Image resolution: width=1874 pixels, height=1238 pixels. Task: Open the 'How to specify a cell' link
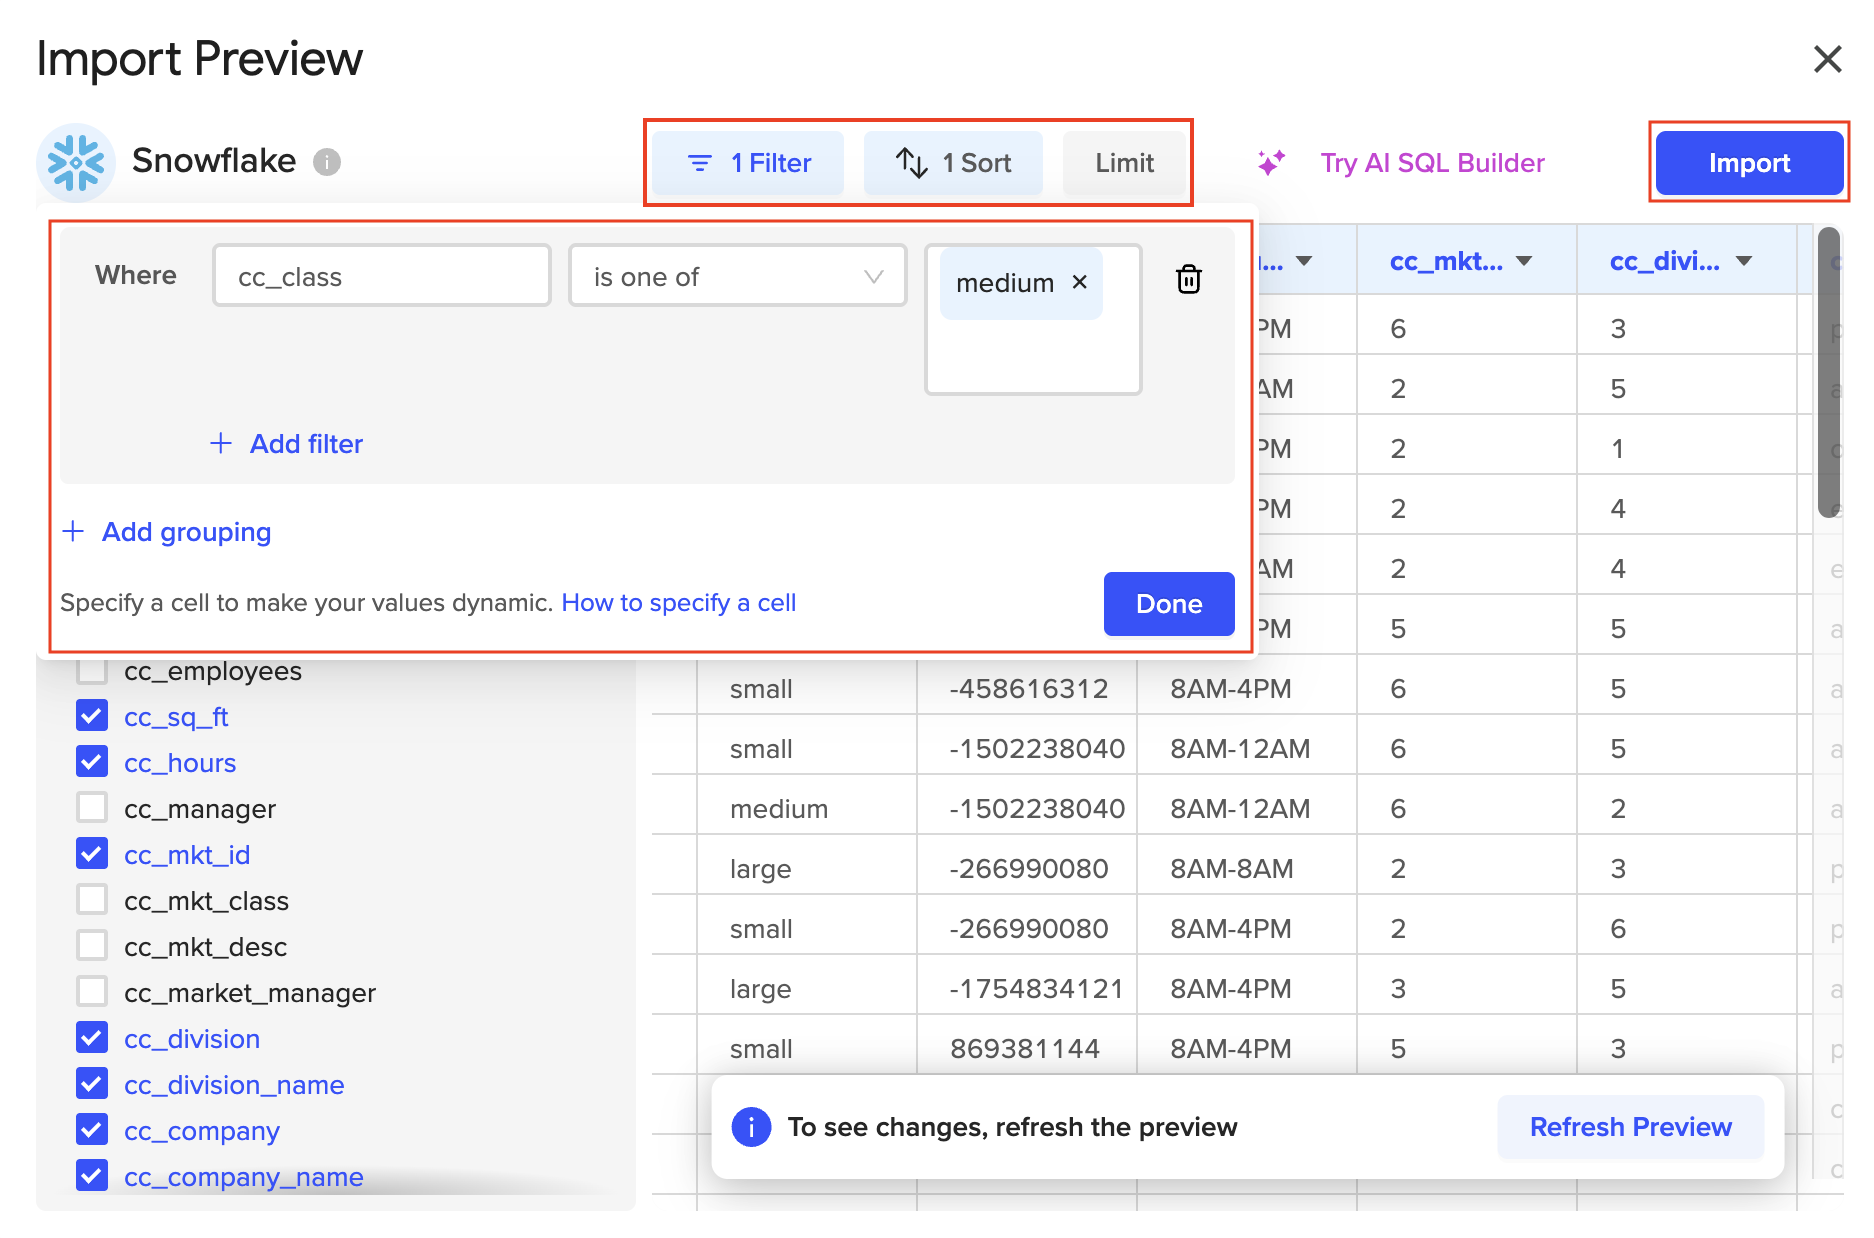678,603
